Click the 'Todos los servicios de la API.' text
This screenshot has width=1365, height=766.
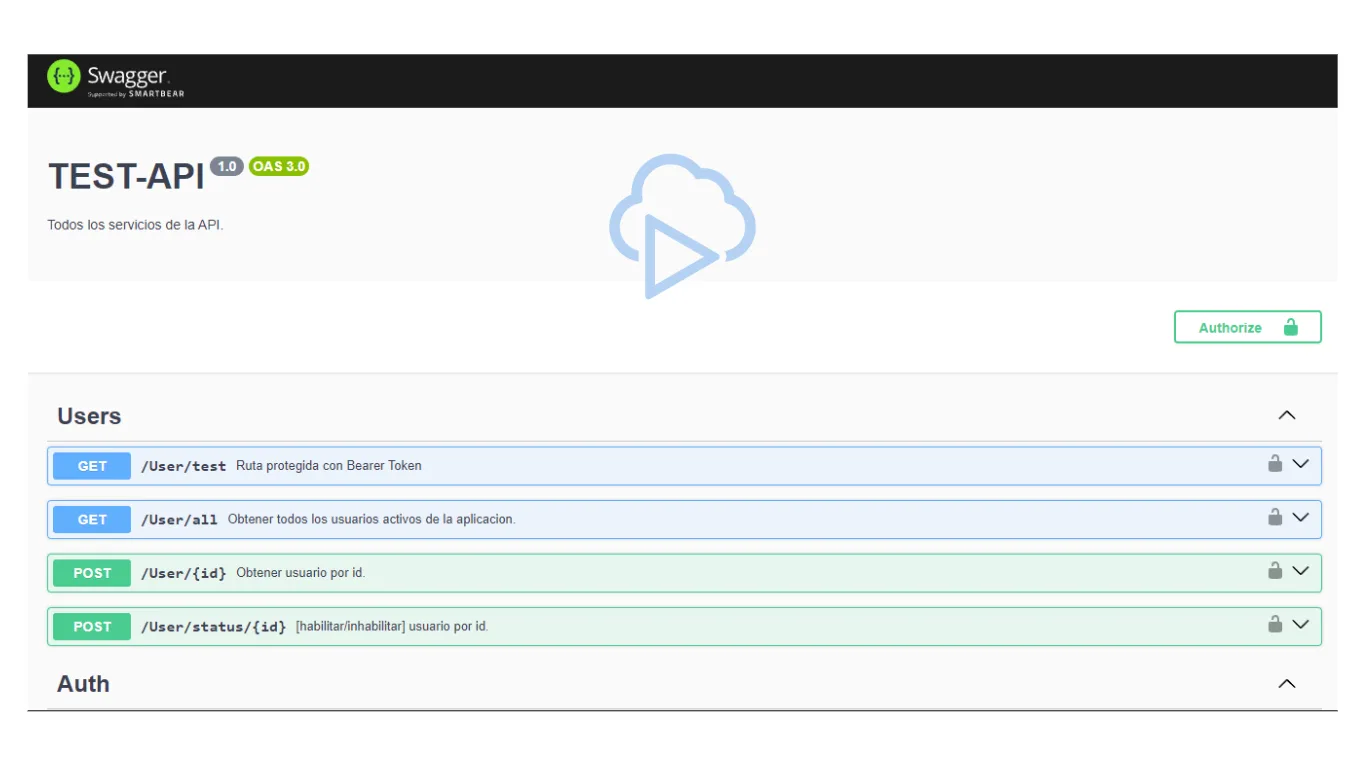point(136,225)
